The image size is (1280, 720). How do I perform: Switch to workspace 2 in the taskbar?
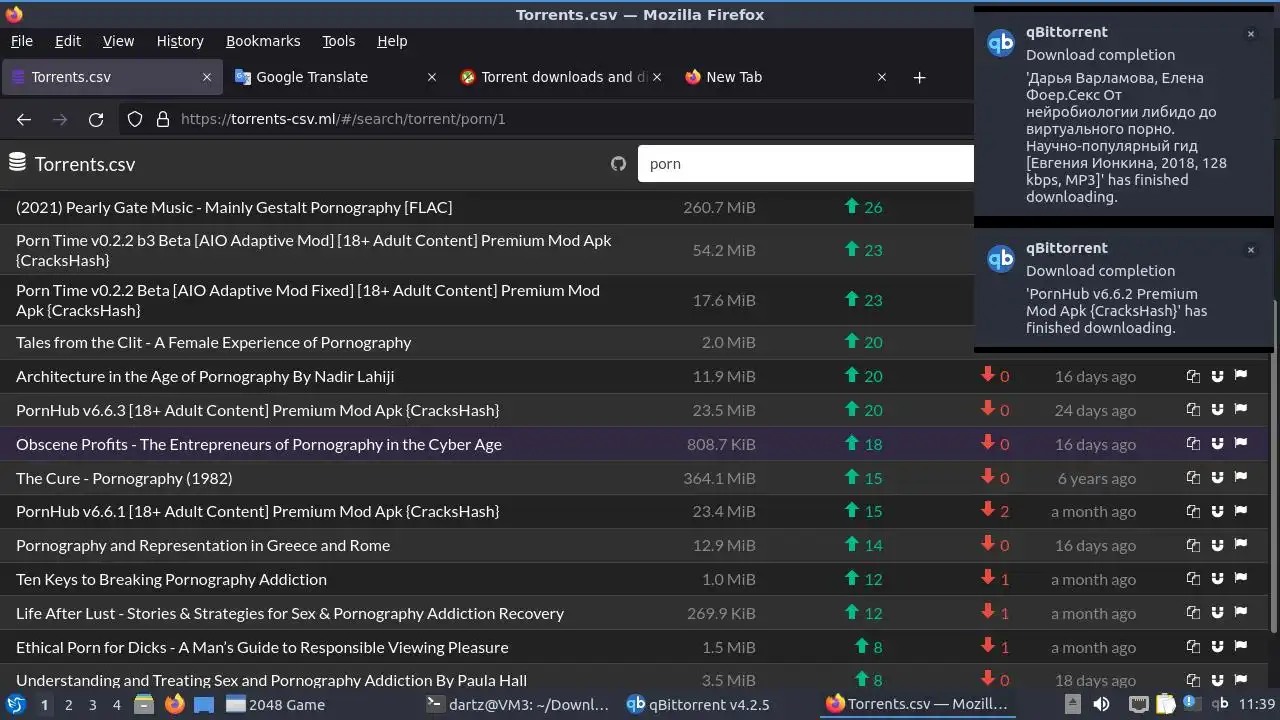point(68,704)
